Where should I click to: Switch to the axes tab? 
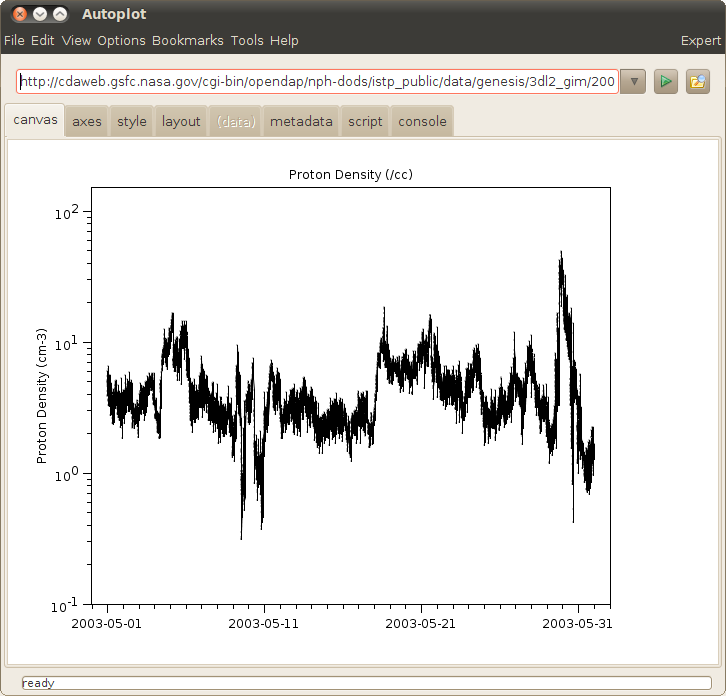(87, 122)
